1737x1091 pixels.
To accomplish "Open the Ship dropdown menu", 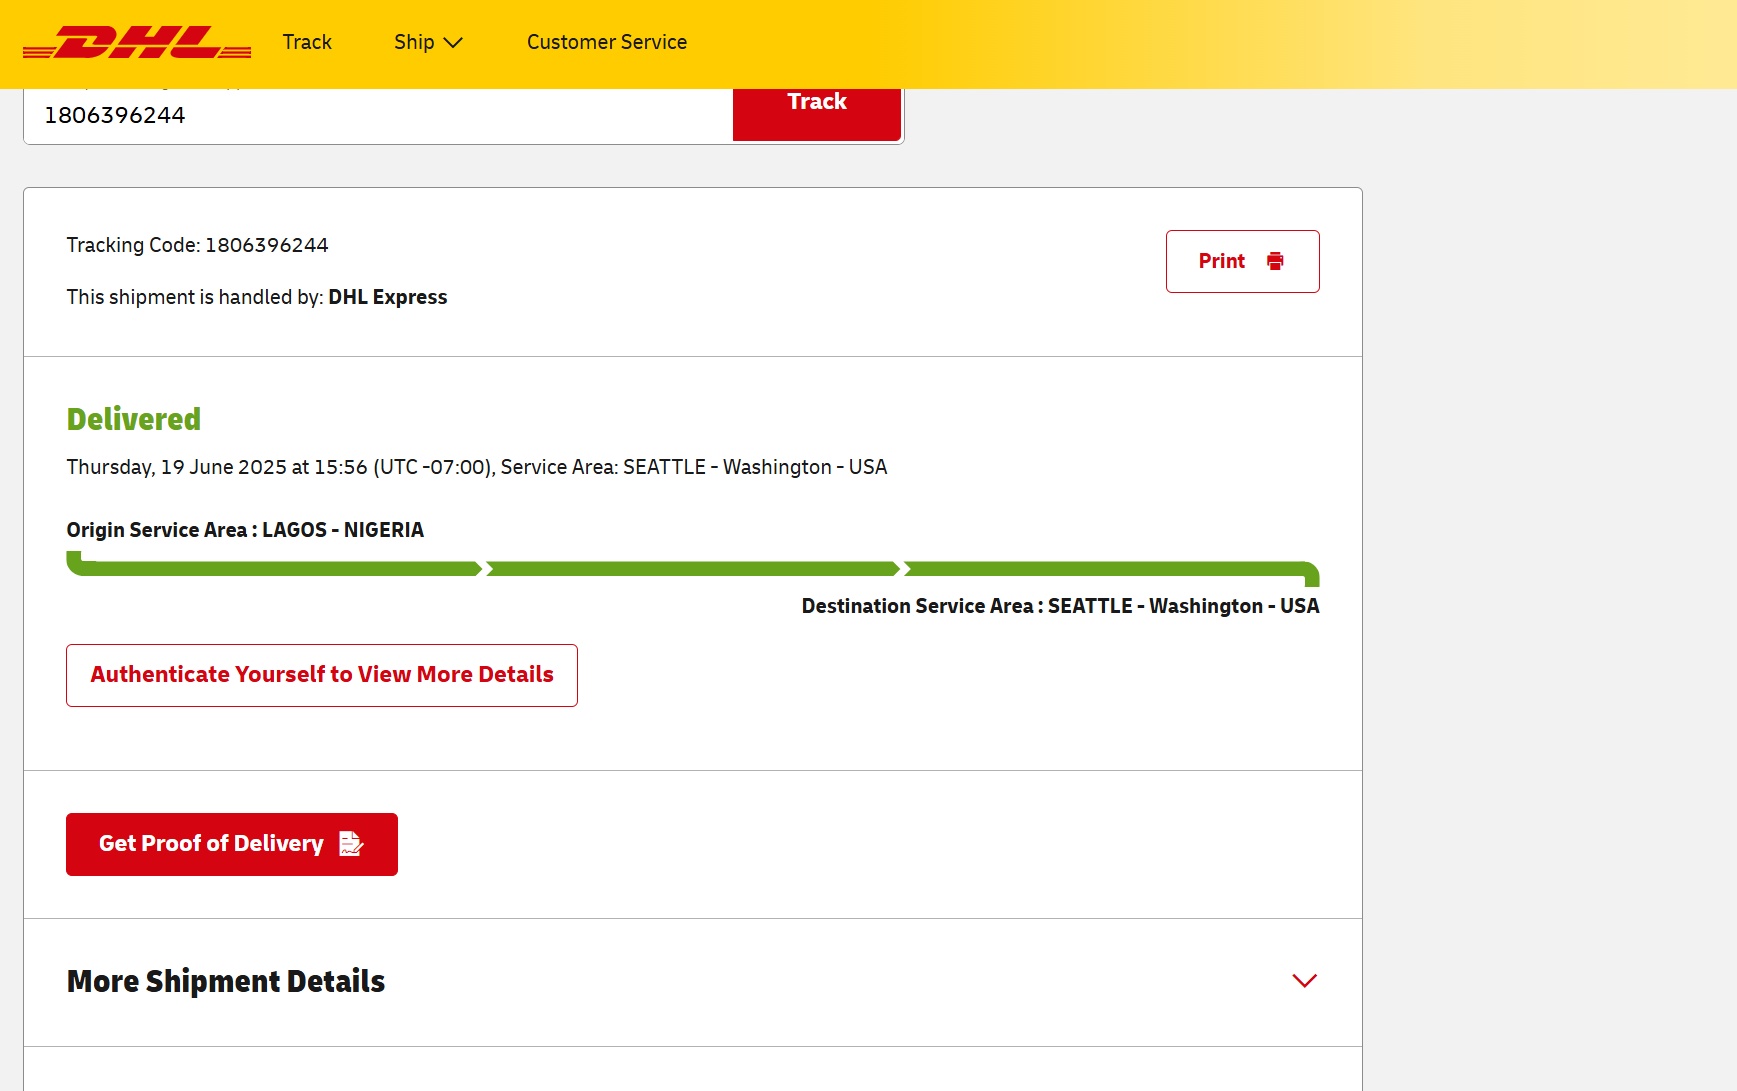I will tap(428, 42).
